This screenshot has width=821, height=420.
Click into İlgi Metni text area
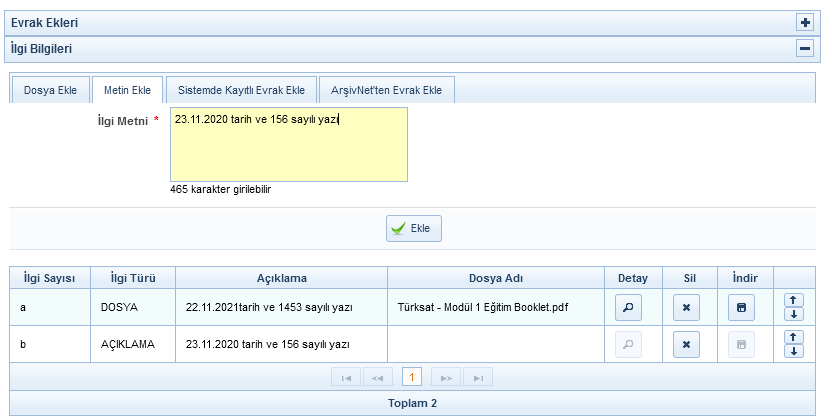[x=289, y=145]
